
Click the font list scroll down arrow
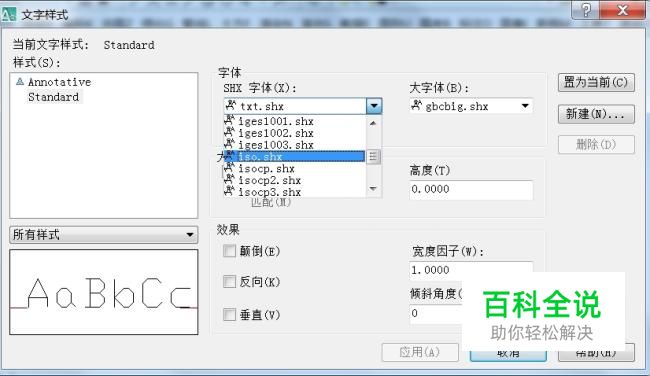(373, 189)
